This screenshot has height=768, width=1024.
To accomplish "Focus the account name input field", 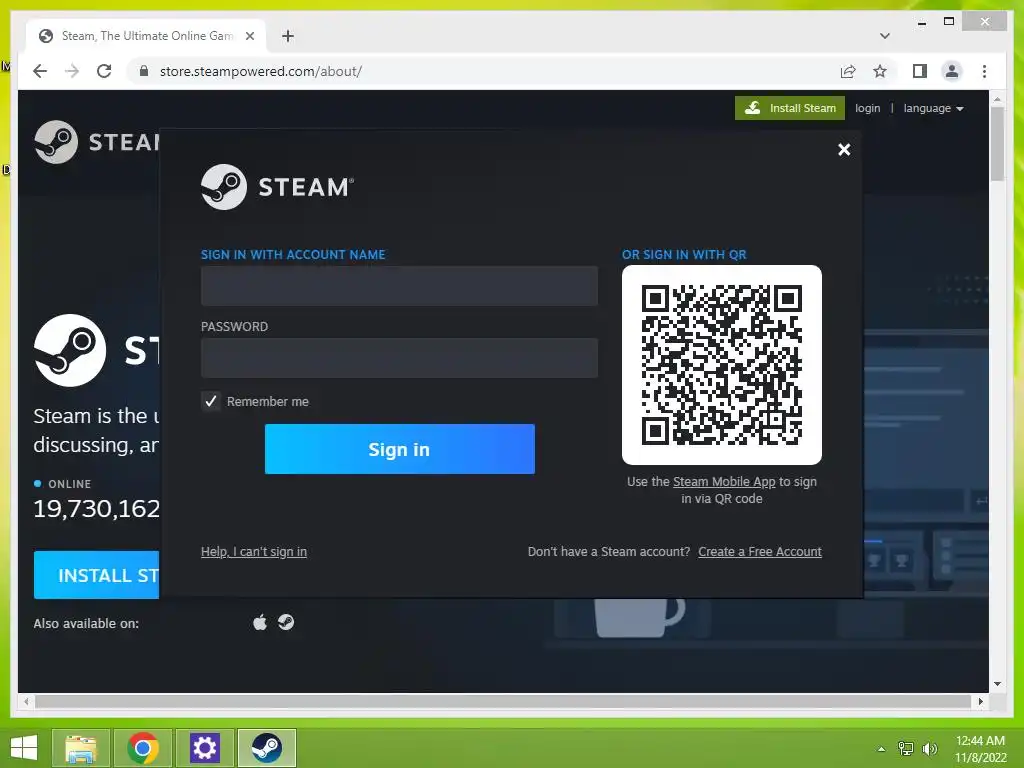I will [399, 285].
